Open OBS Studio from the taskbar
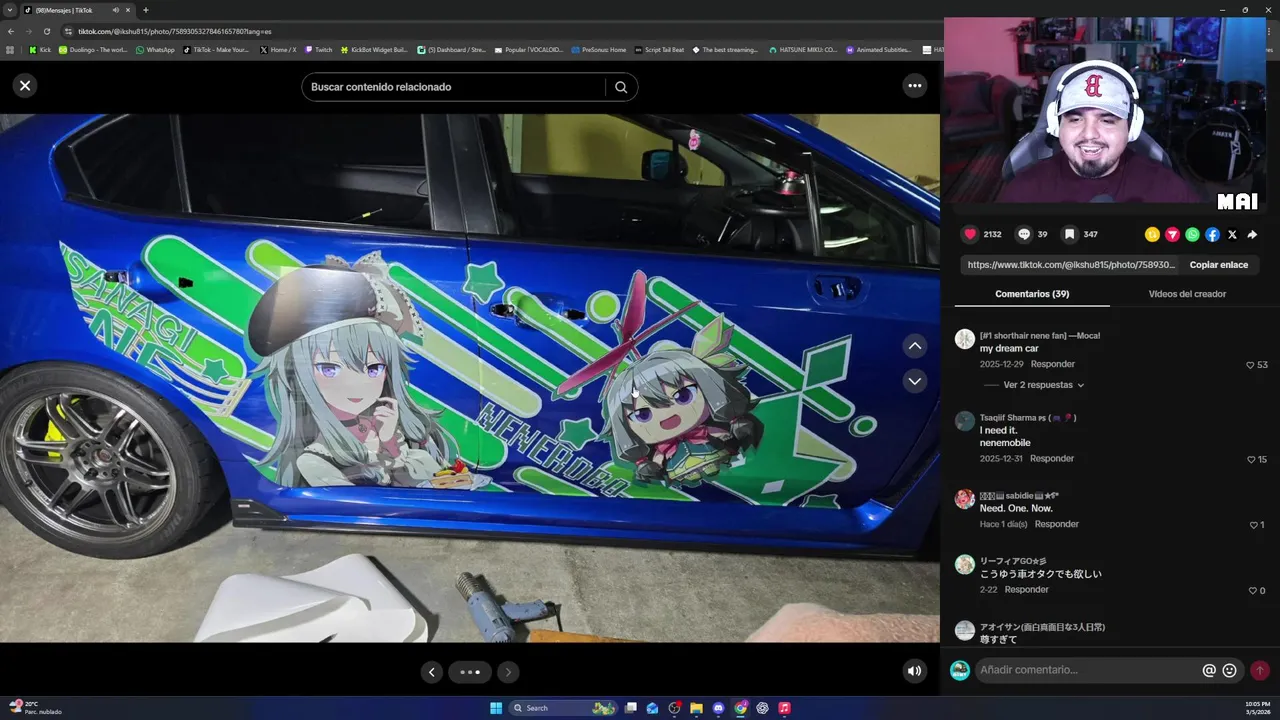 point(674,708)
